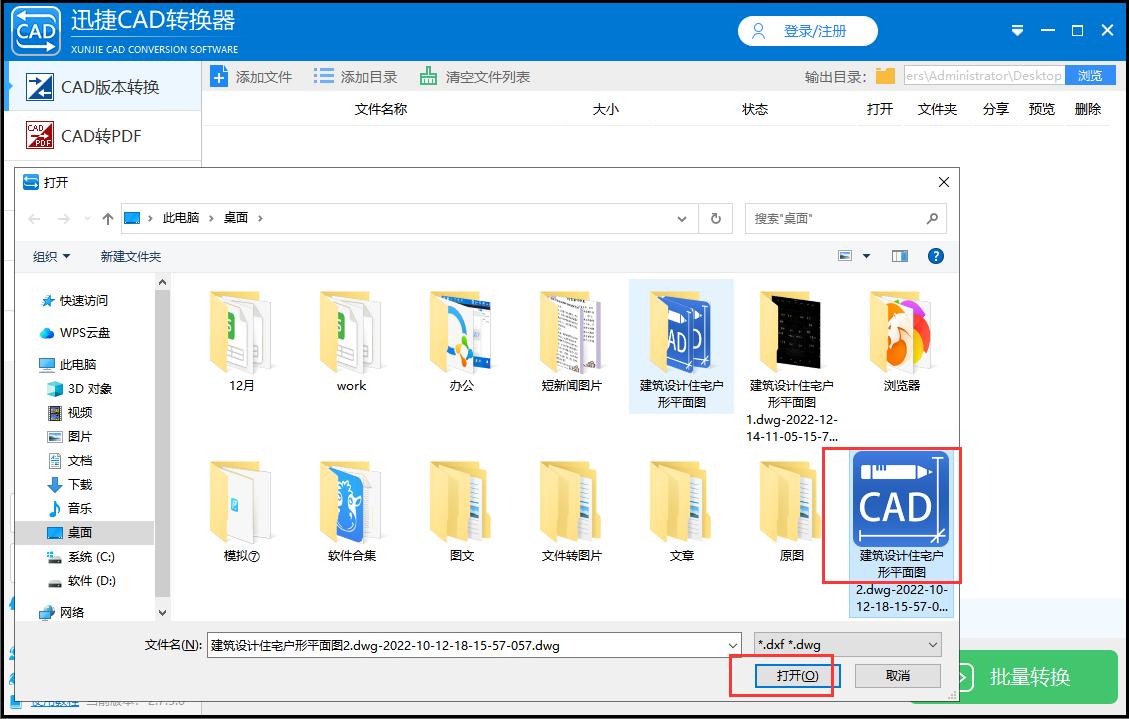Show the preview pane via its icon
Image resolution: width=1129 pixels, height=719 pixels.
(x=898, y=255)
